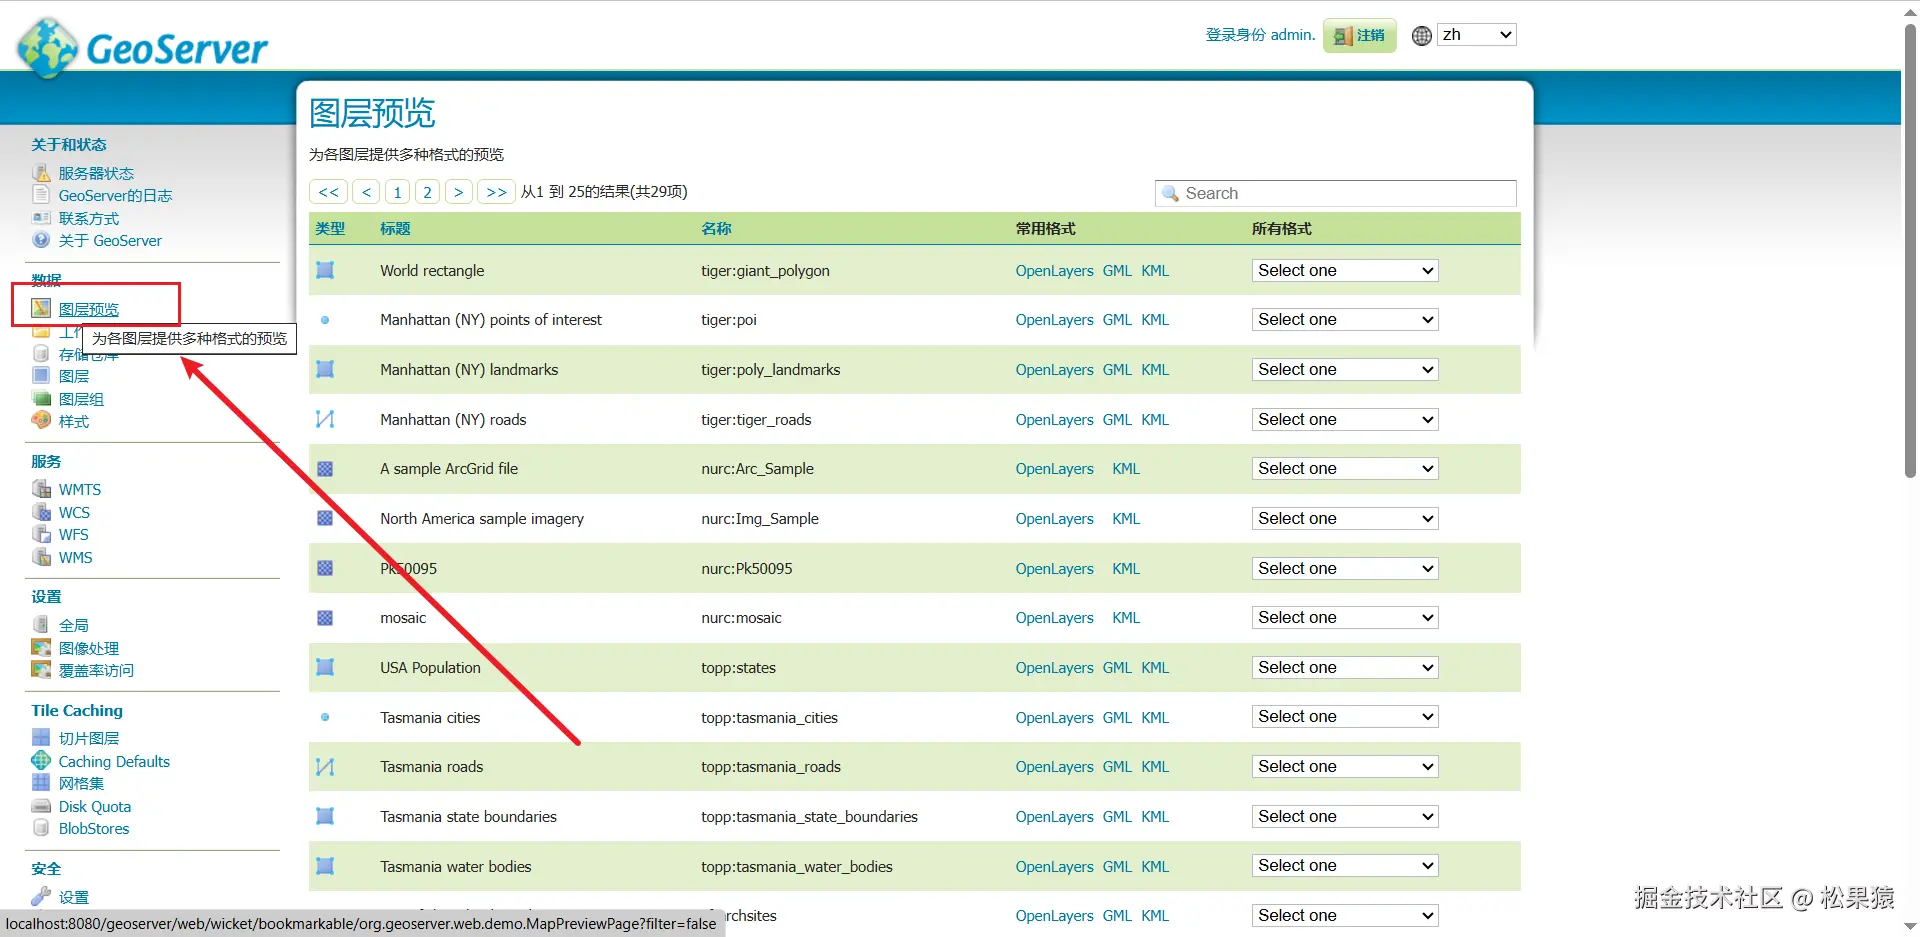The height and width of the screenshot is (937, 1920).
Task: Open the 图层 sidebar menu link
Action: 74,376
